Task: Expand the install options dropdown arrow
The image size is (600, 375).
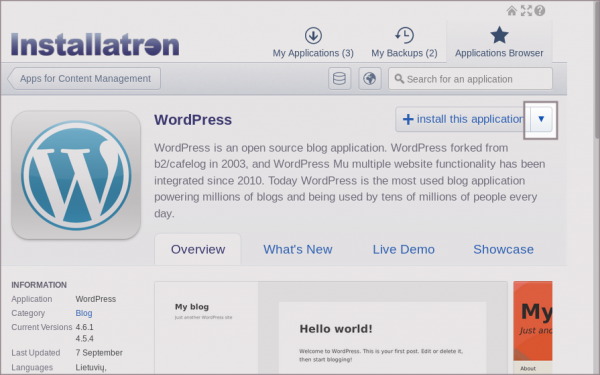Action: pos(541,119)
